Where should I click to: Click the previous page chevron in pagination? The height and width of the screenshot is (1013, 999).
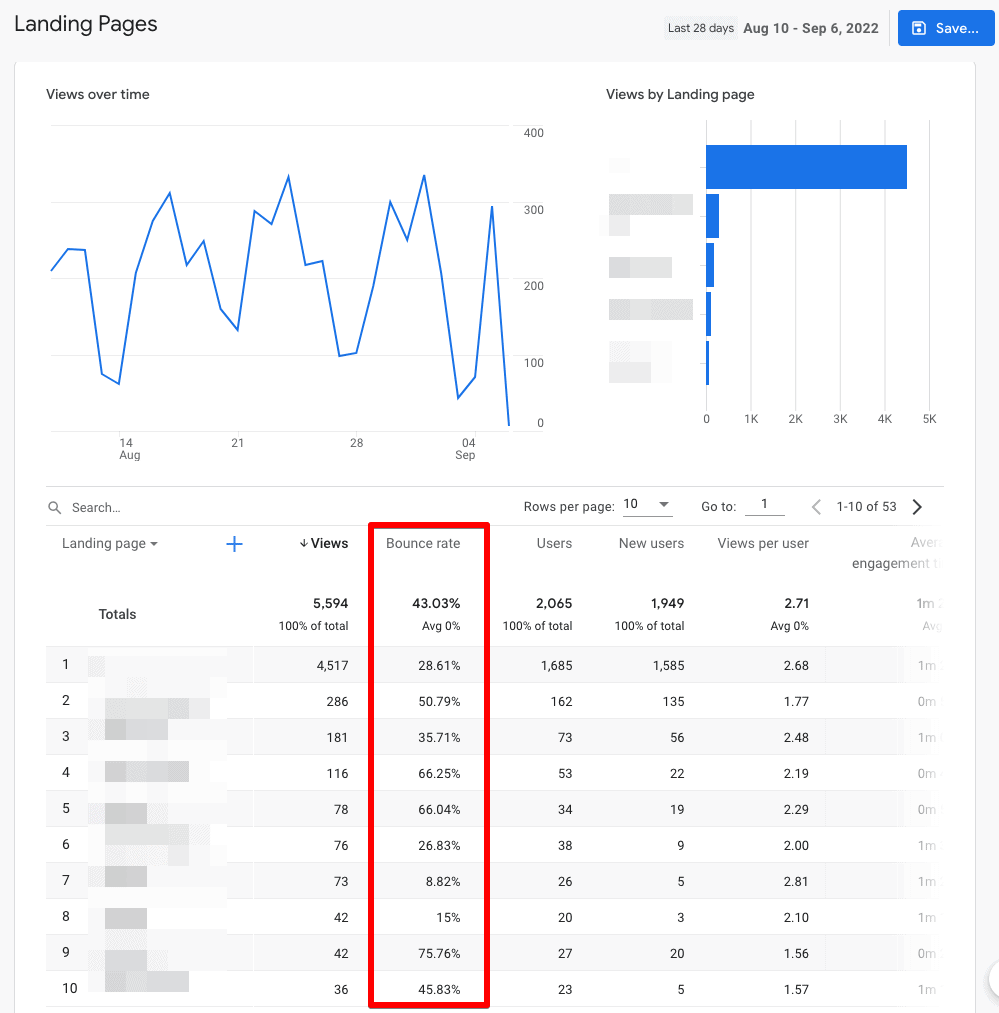coord(815,507)
